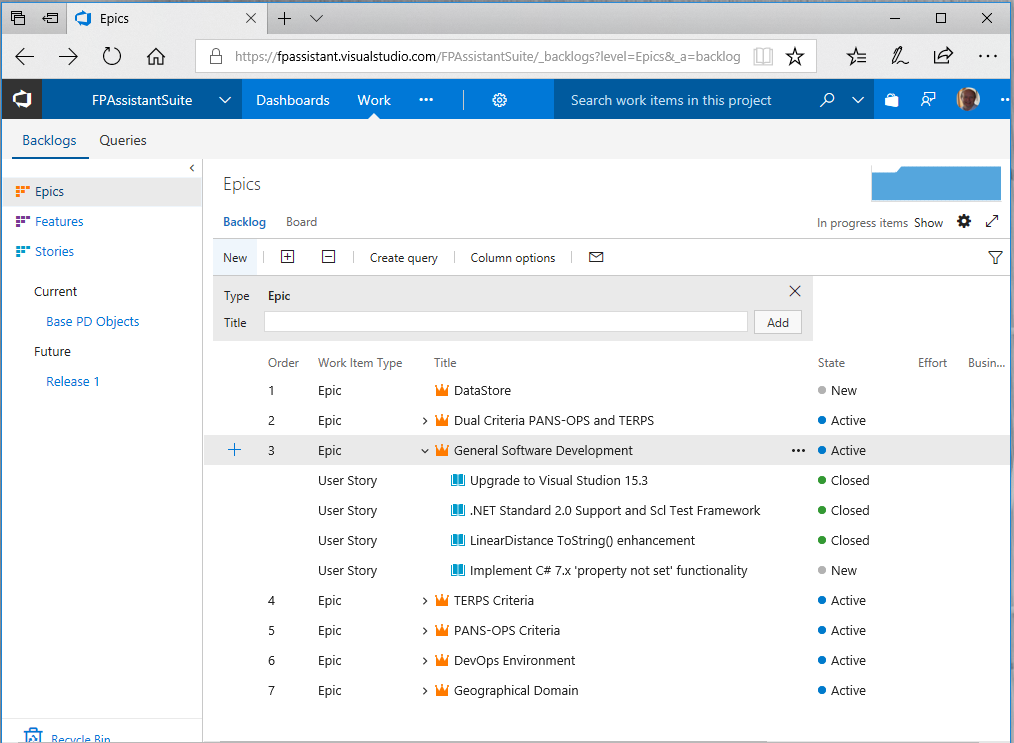The image size is (1014, 743).
Task: Click the search magnifier icon
Action: [x=827, y=100]
